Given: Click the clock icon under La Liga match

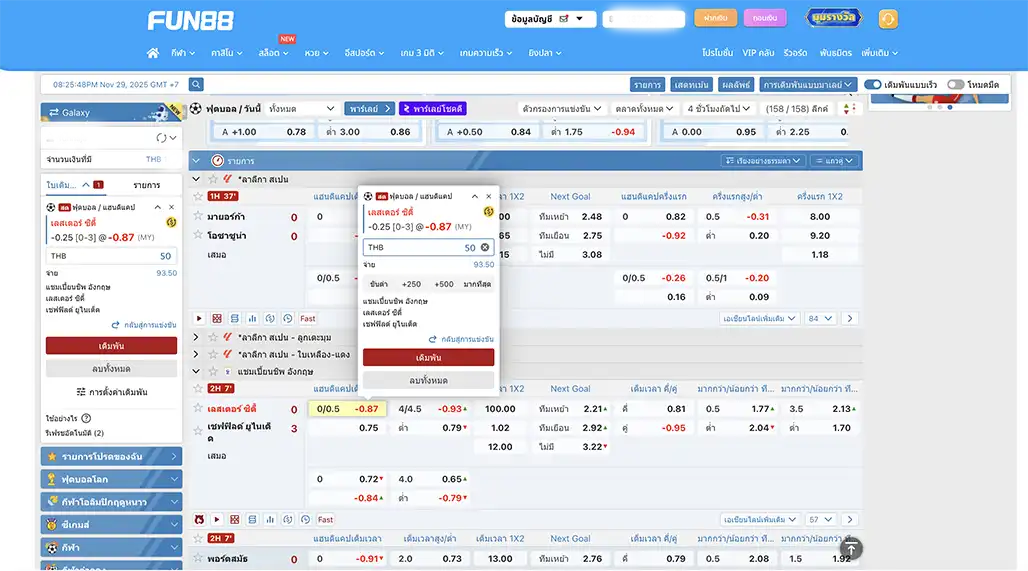Looking at the screenshot, I should click(x=287, y=319).
